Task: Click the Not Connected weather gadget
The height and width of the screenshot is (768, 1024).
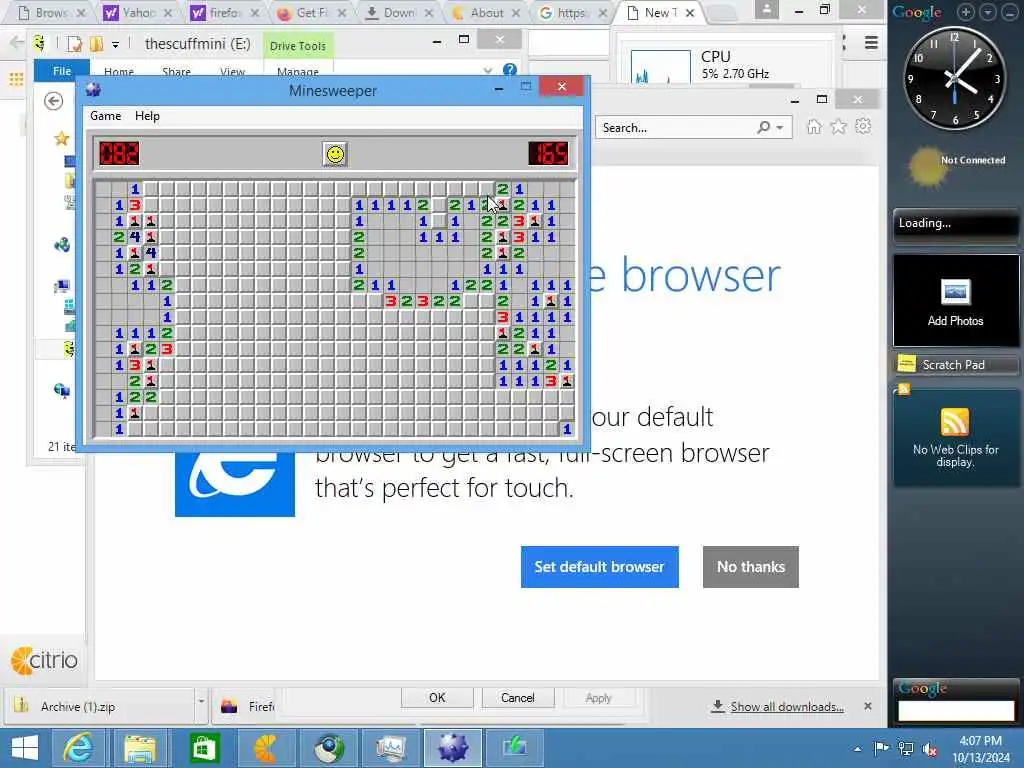Action: tap(957, 167)
